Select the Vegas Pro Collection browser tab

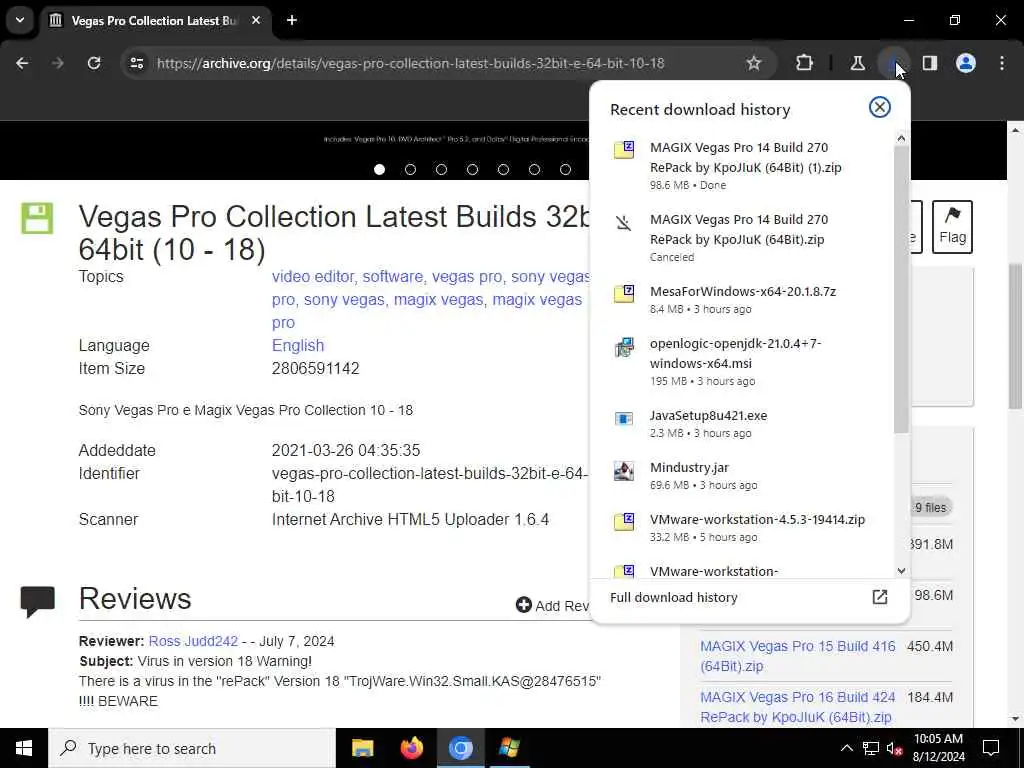pyautogui.click(x=154, y=21)
